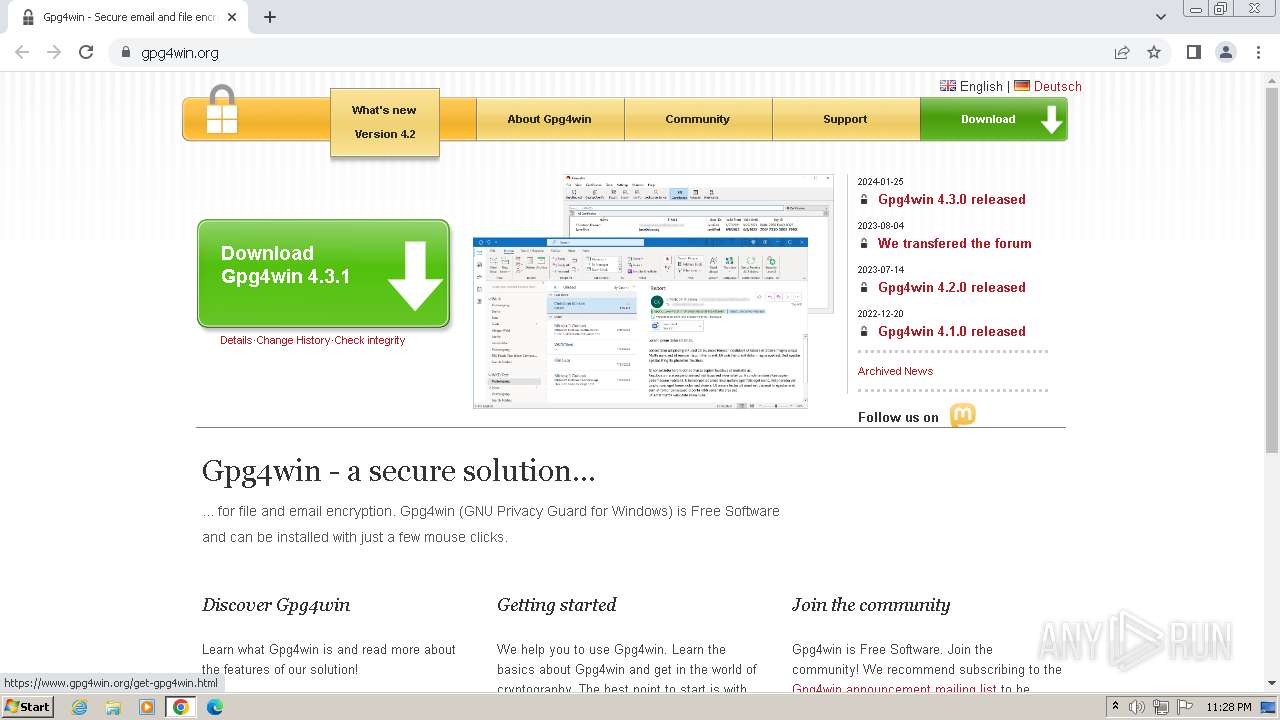Expand the tab search chevron

tap(1160, 17)
